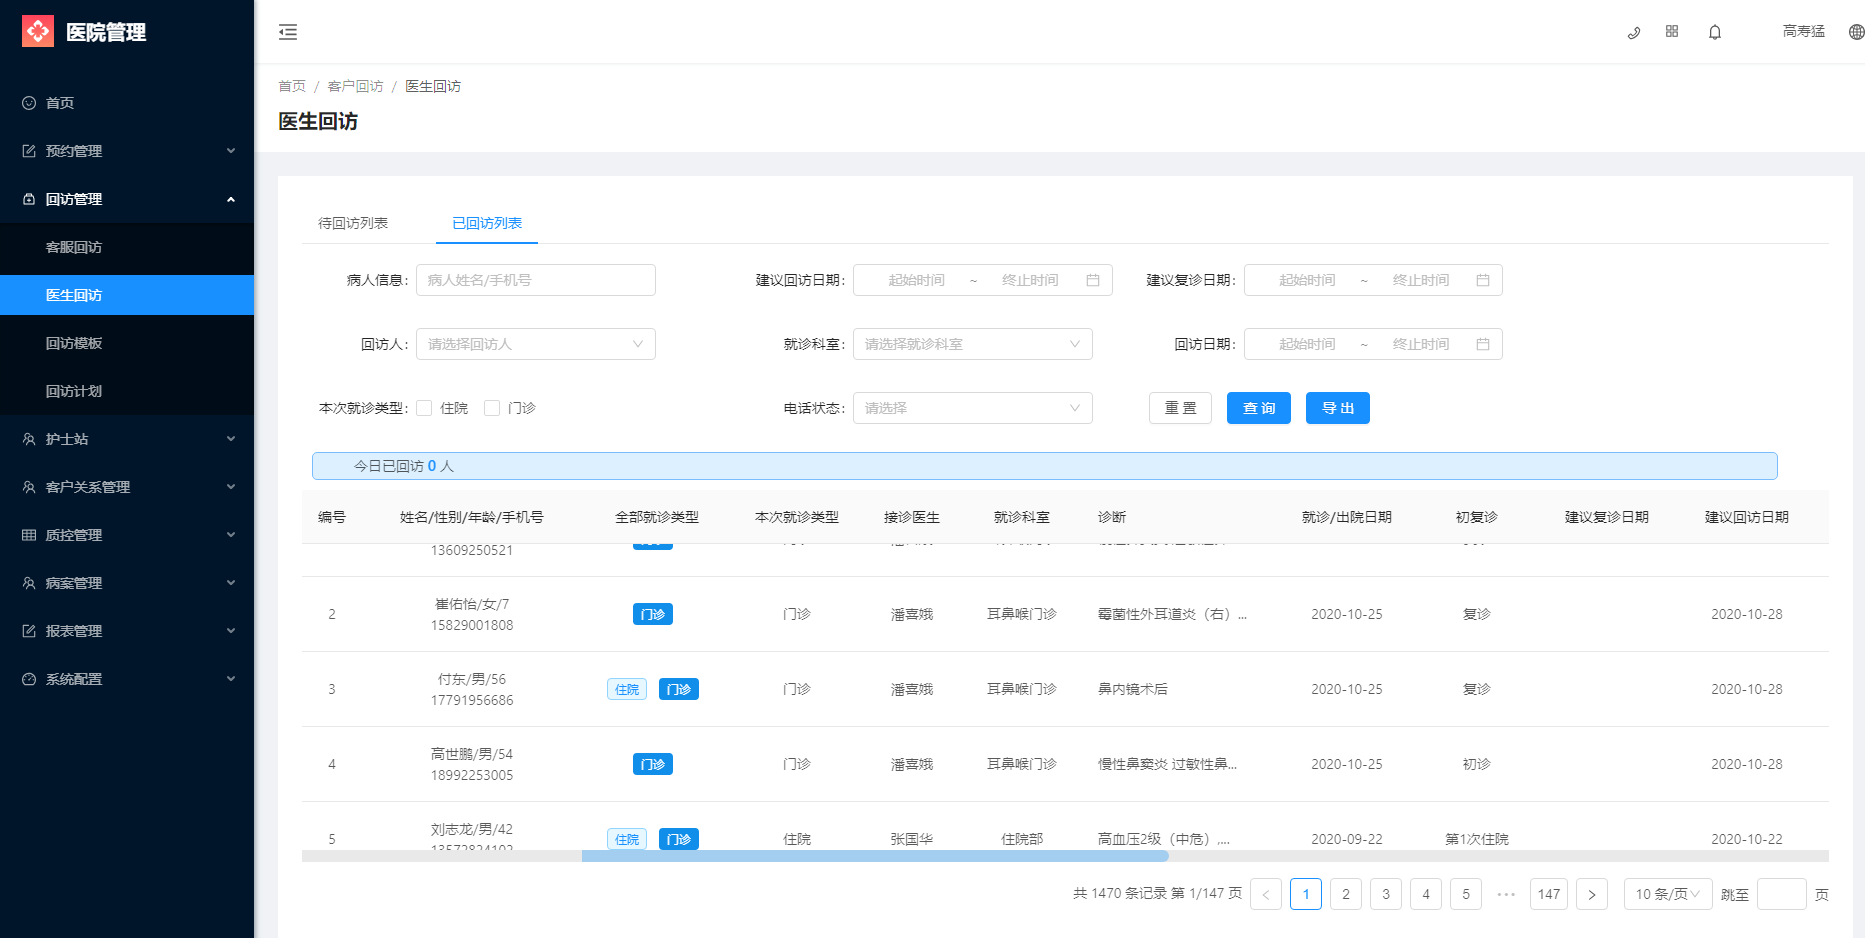Open notifications bell icon
The height and width of the screenshot is (938, 1865).
click(1715, 32)
